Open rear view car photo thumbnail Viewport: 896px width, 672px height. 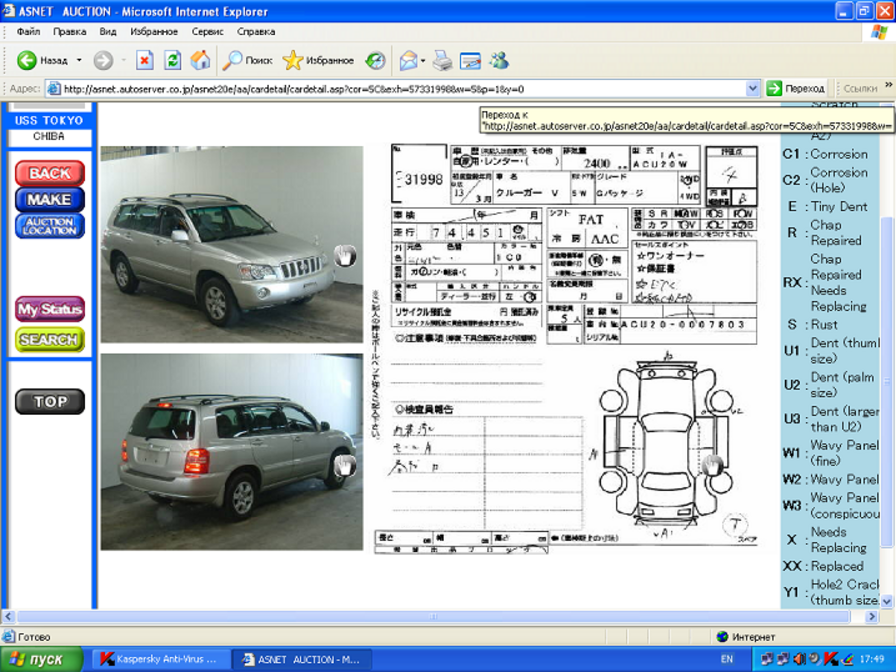(232, 452)
